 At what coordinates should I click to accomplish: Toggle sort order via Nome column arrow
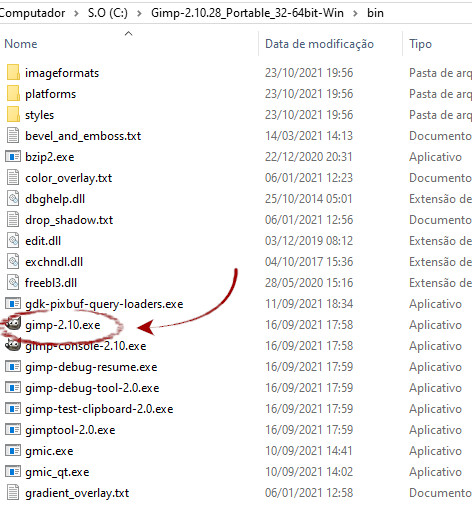tap(128, 33)
